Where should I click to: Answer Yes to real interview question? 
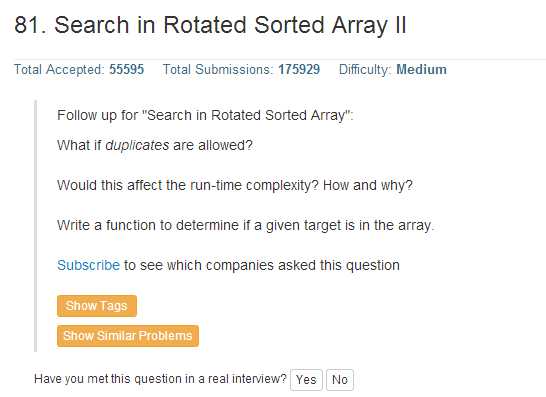click(x=306, y=380)
